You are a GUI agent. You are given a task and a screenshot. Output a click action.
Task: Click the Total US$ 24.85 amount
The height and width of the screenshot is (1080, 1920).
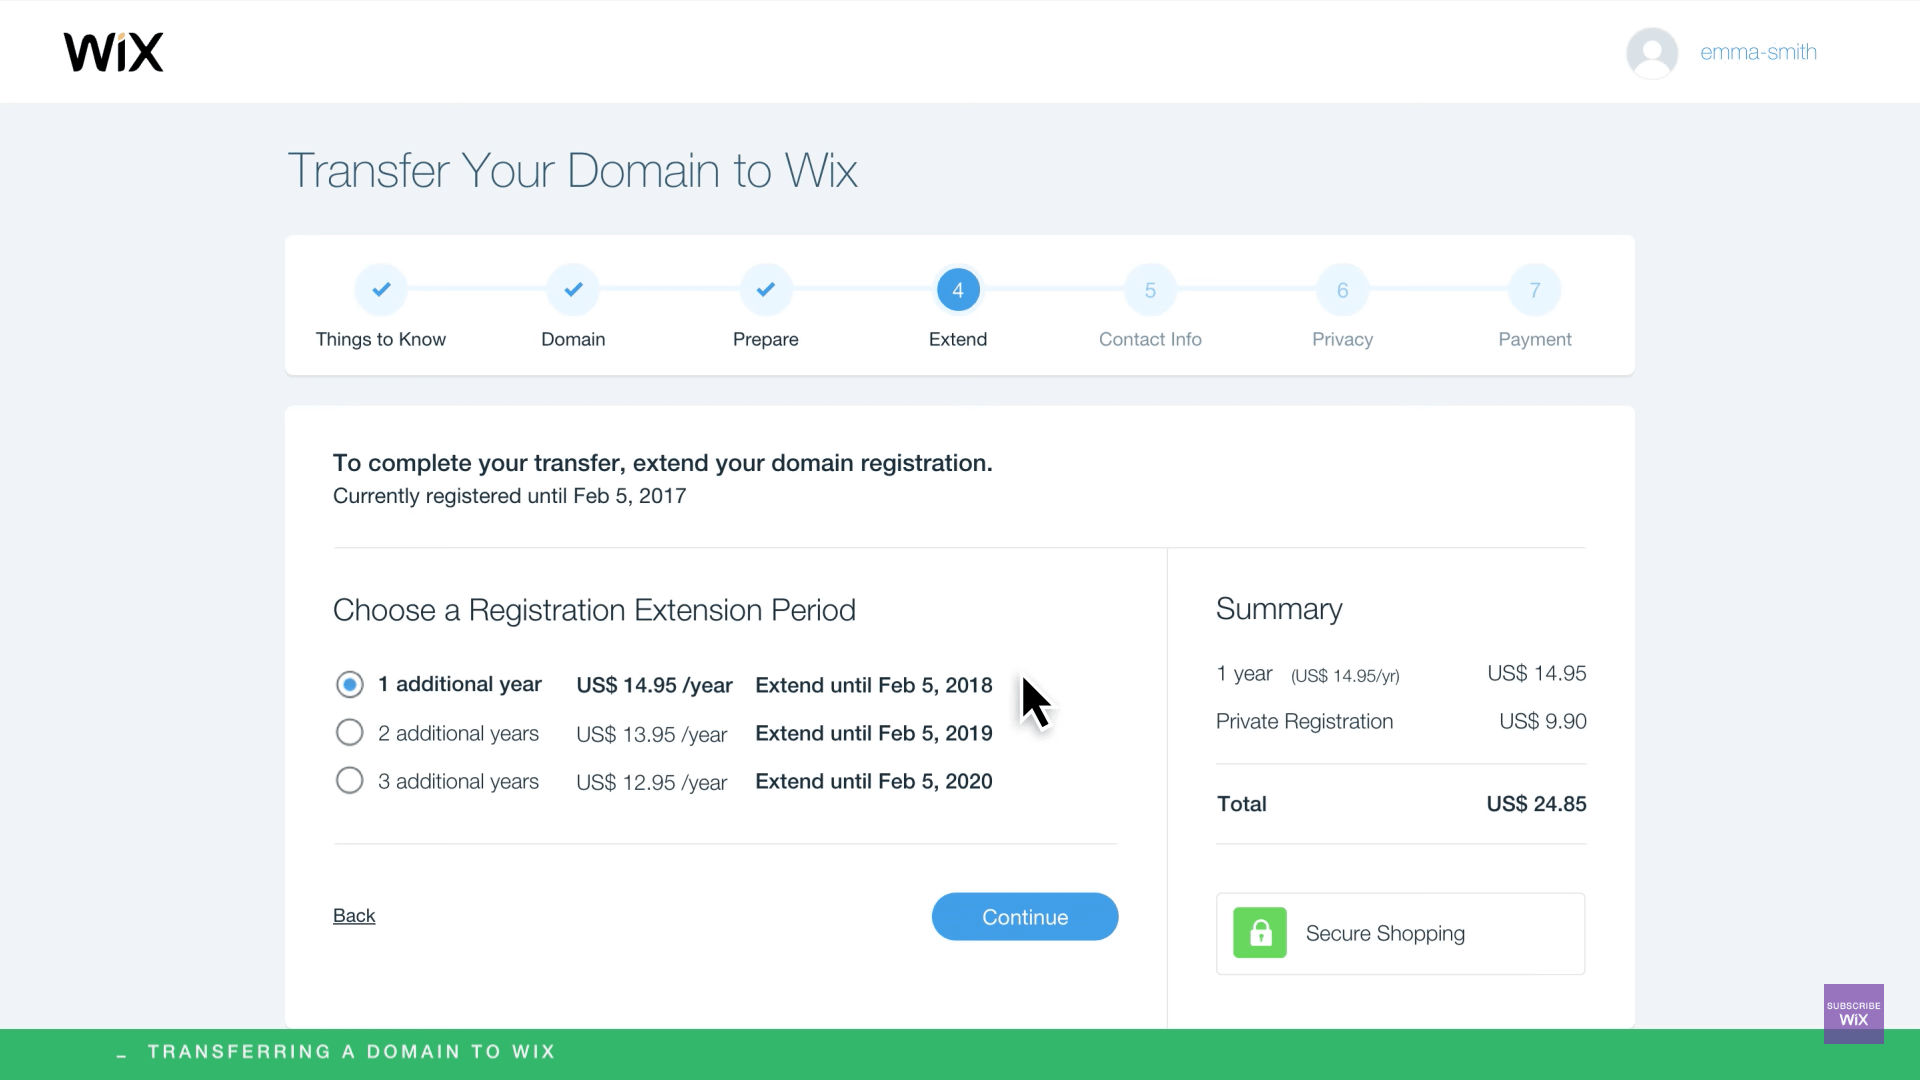(1536, 804)
